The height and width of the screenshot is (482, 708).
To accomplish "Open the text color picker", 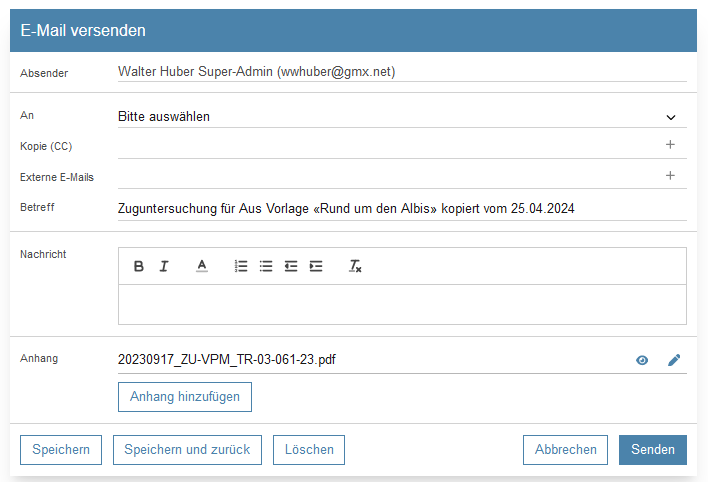I will pyautogui.click(x=201, y=266).
